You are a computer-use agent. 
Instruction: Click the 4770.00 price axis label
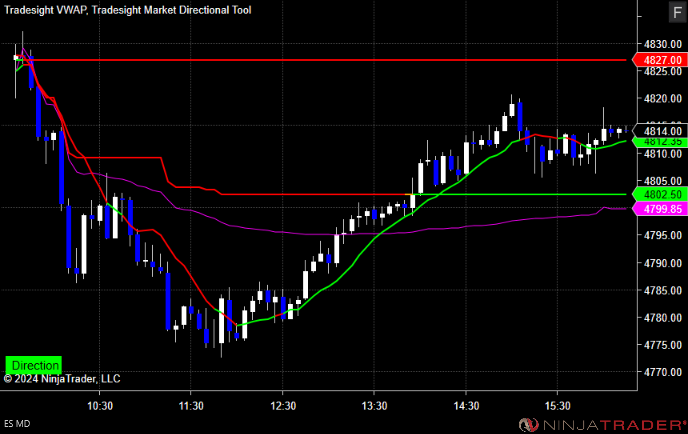pos(663,372)
